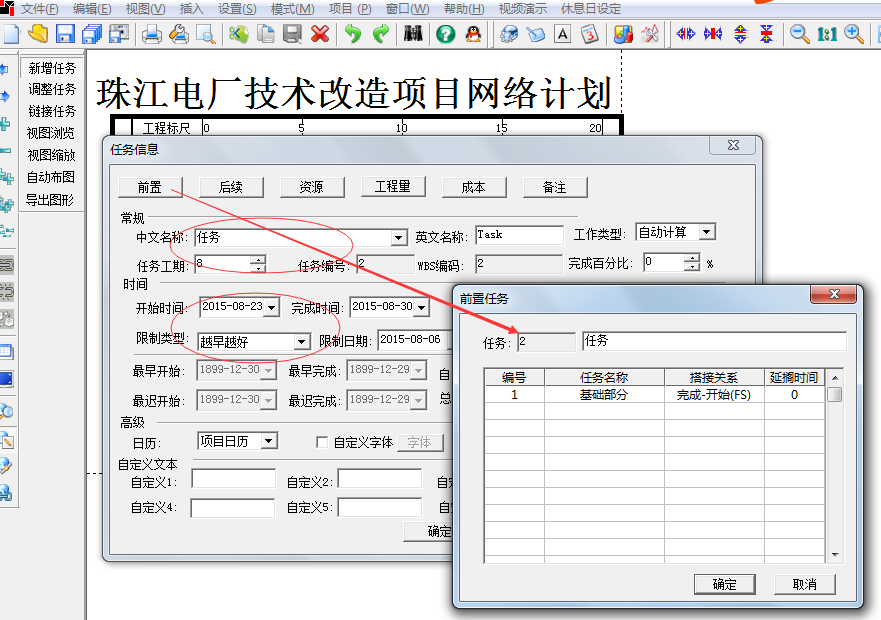Click the 资源 button in task dialog
881x620 pixels.
[x=311, y=187]
